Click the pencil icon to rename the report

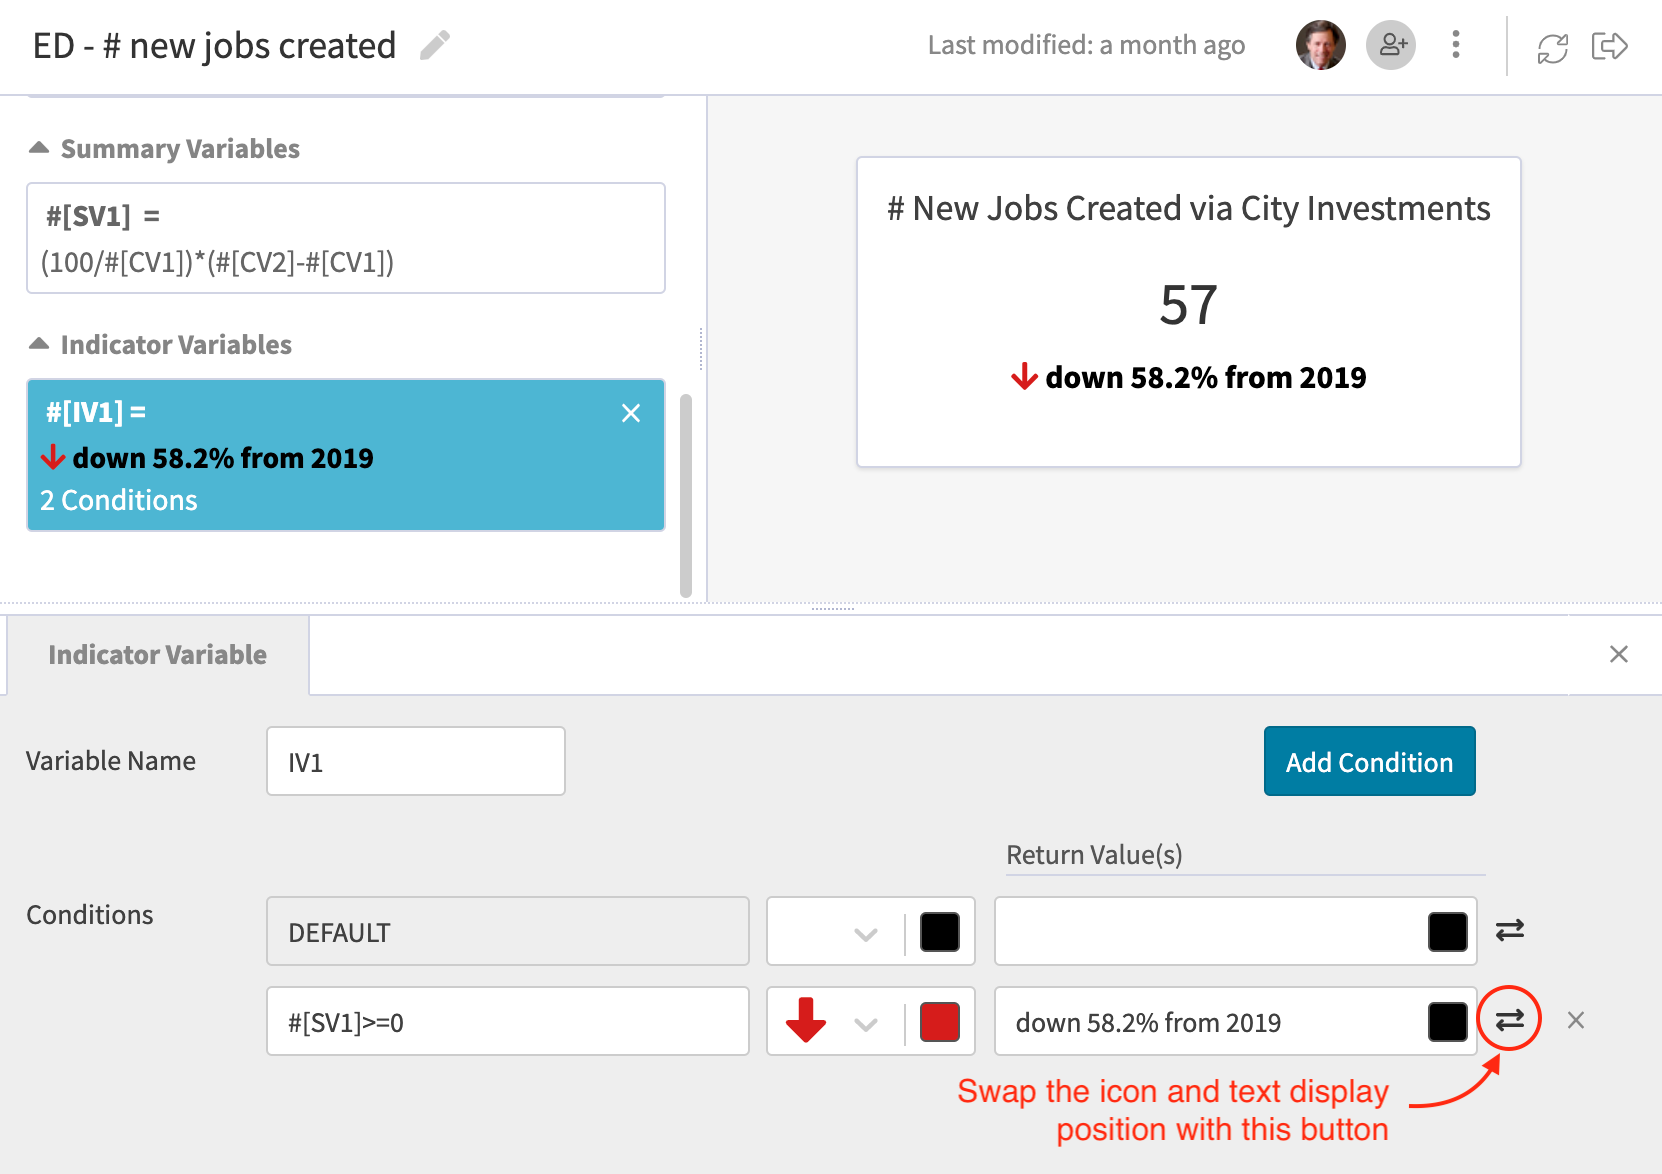coord(434,46)
